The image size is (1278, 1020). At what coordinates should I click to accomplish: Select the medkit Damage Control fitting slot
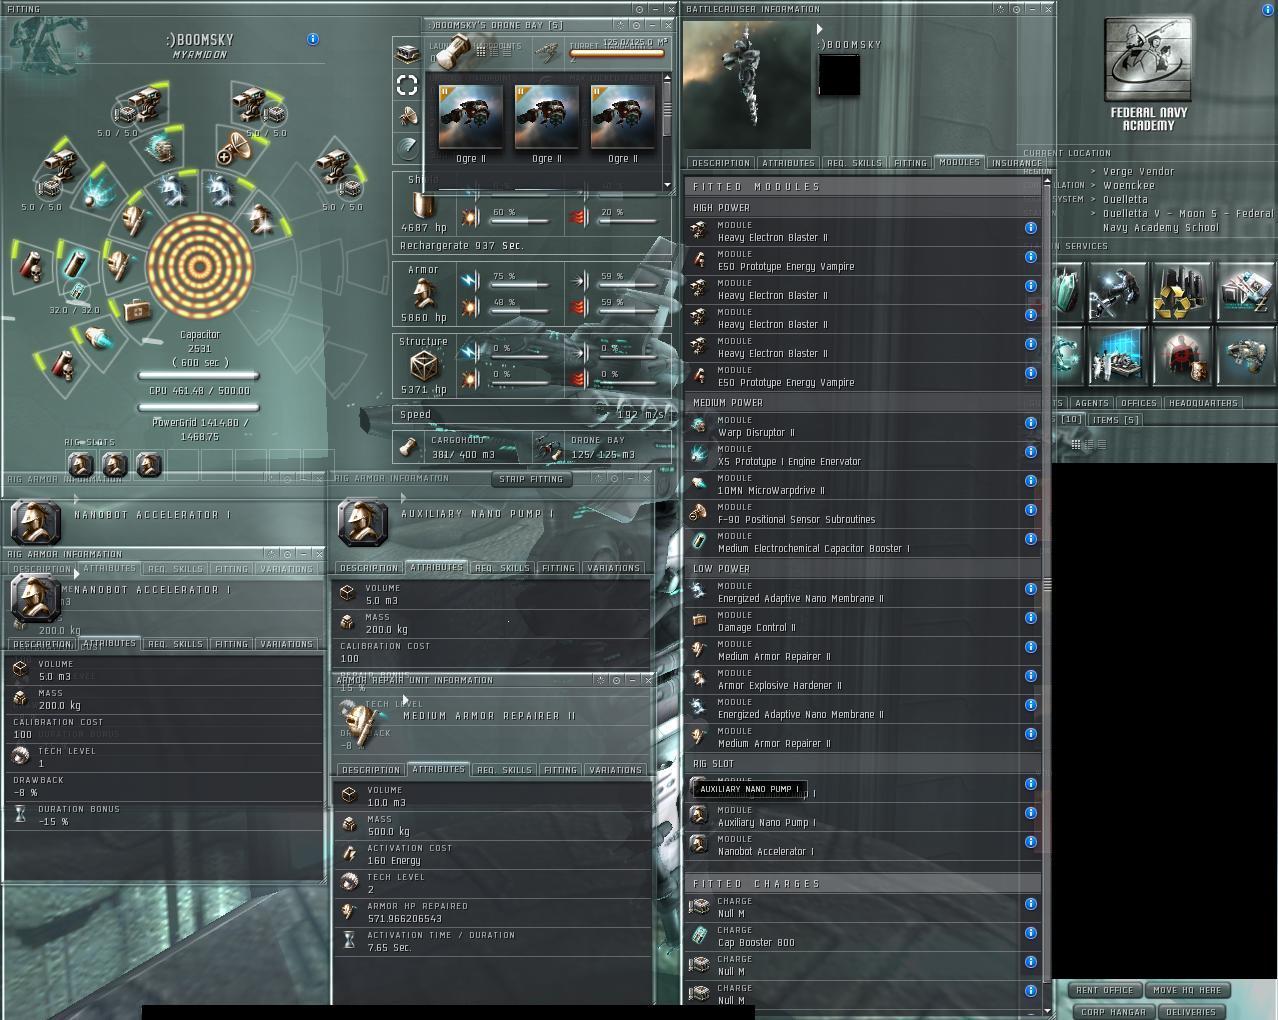[x=136, y=311]
